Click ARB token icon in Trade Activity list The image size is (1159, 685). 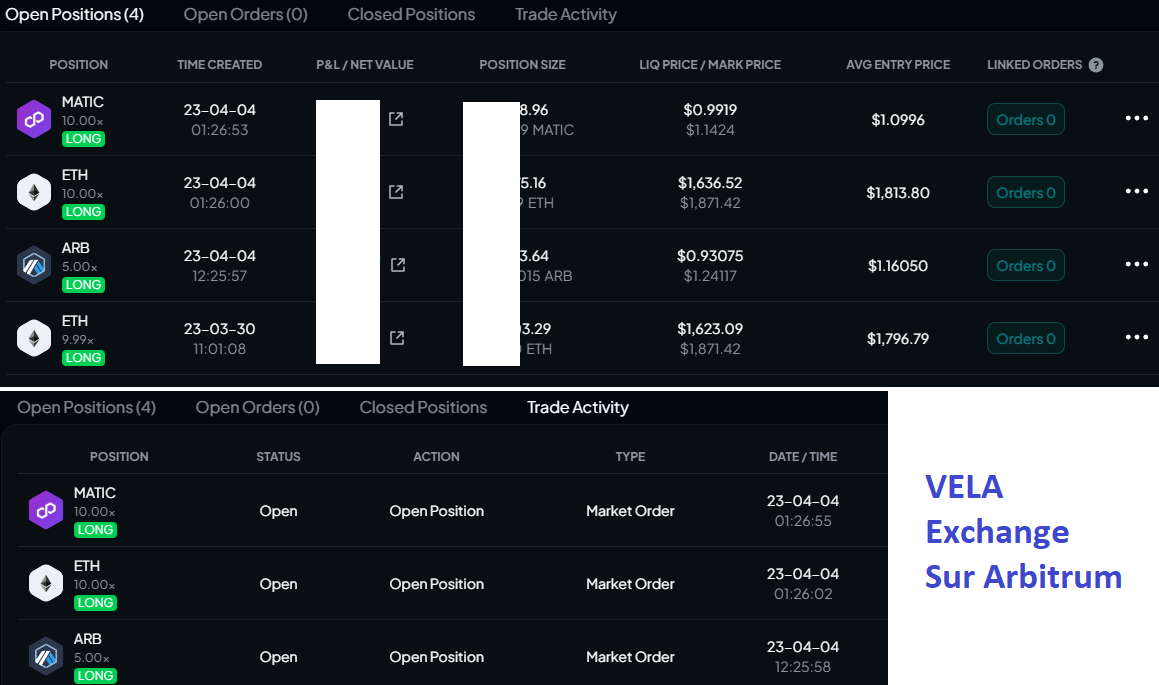click(x=46, y=656)
